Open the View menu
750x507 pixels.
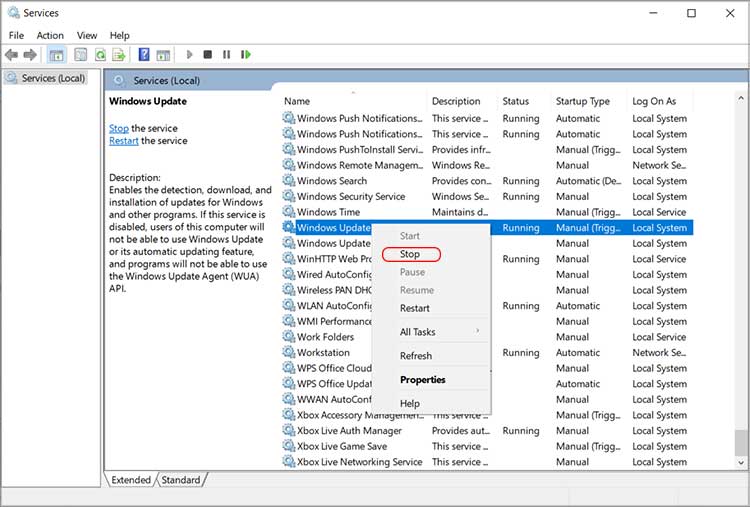pyautogui.click(x=87, y=35)
